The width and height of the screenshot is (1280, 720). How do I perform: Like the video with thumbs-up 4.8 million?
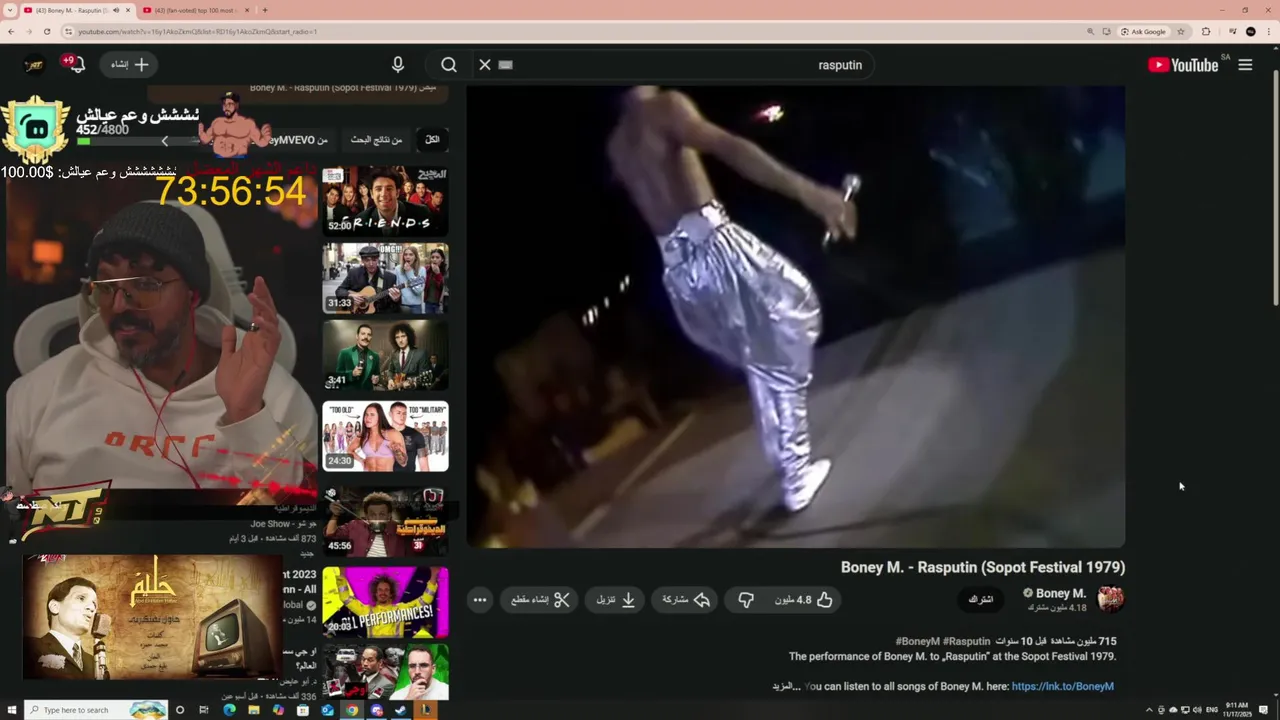pos(803,600)
